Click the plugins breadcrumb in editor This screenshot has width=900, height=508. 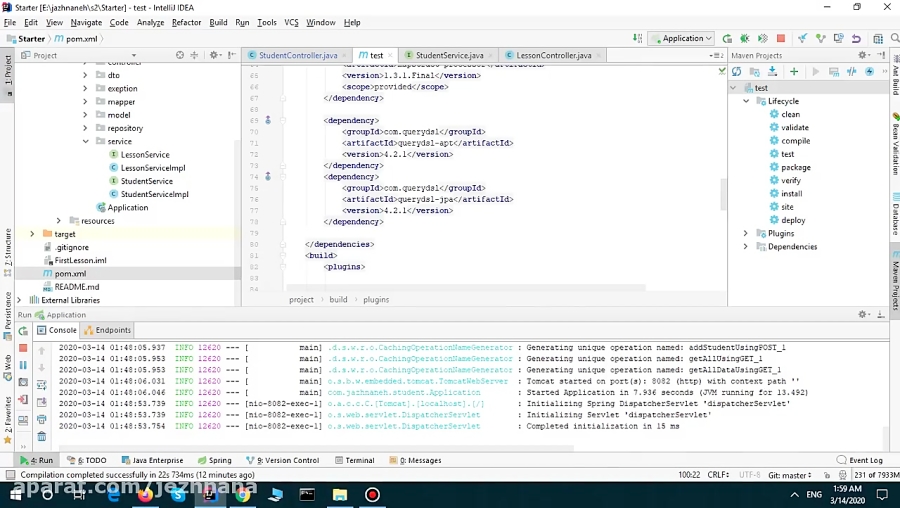(376, 300)
